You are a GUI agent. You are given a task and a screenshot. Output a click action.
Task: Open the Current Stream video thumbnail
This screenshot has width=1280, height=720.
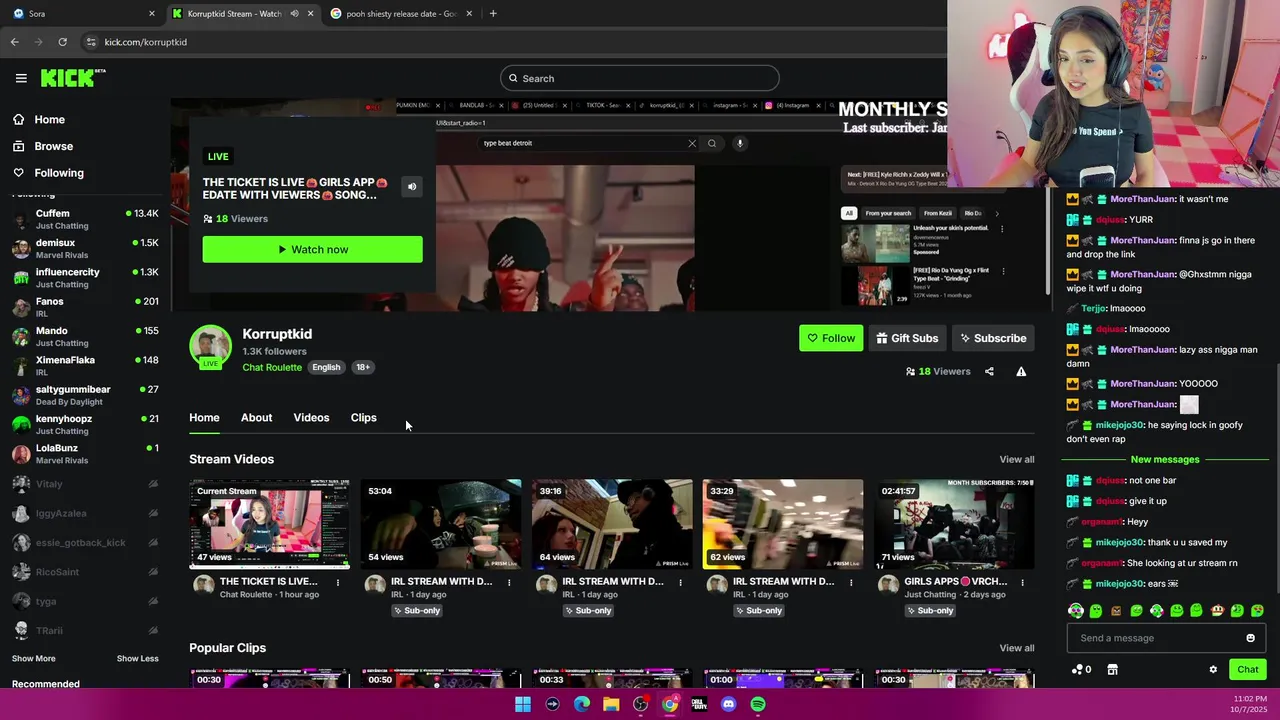(270, 524)
